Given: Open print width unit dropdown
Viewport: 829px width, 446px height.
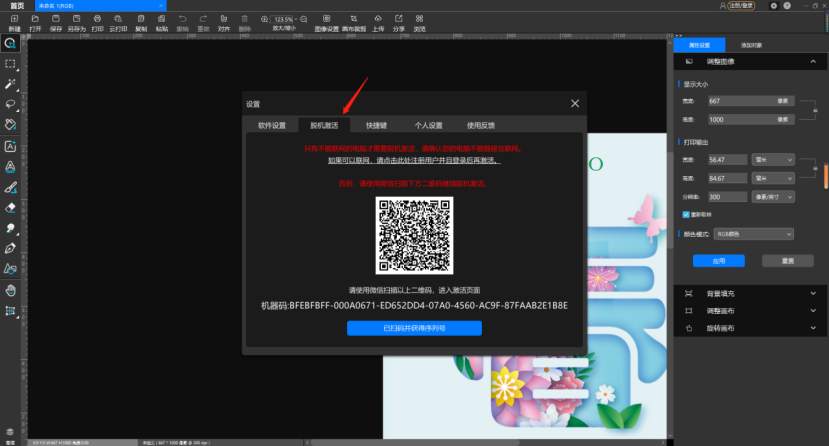Looking at the screenshot, I should [x=773, y=160].
